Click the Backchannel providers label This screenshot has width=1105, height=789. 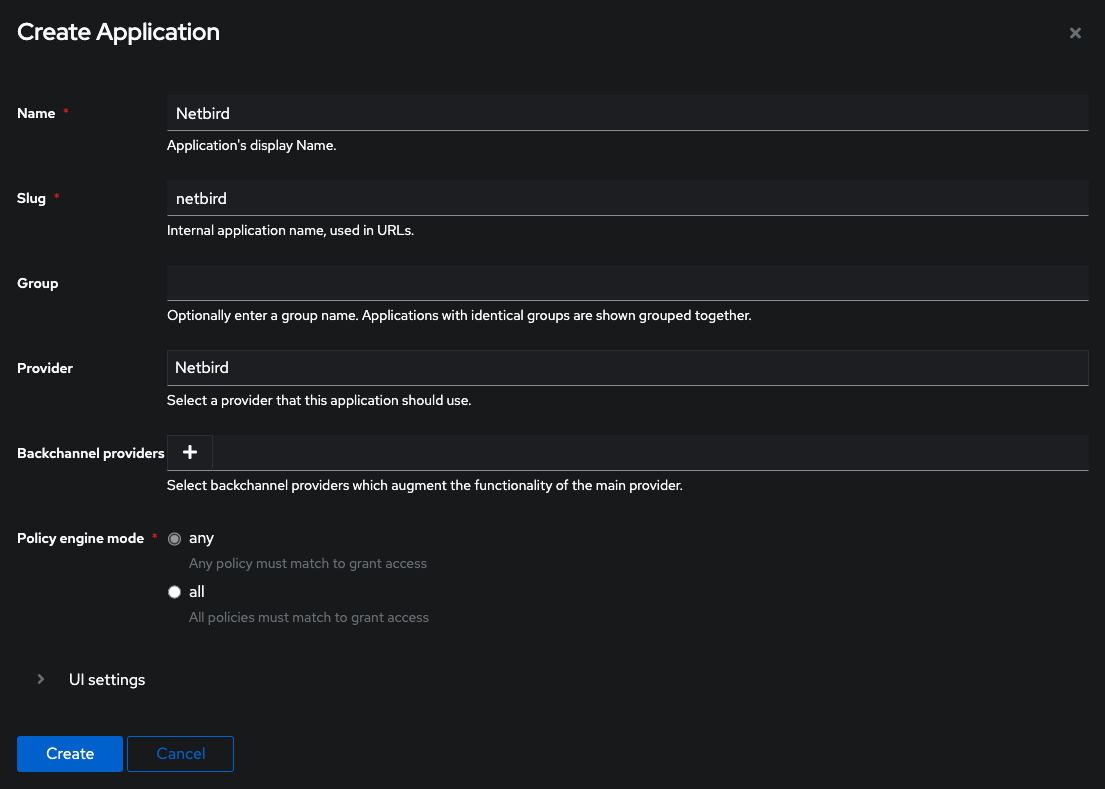[90, 453]
